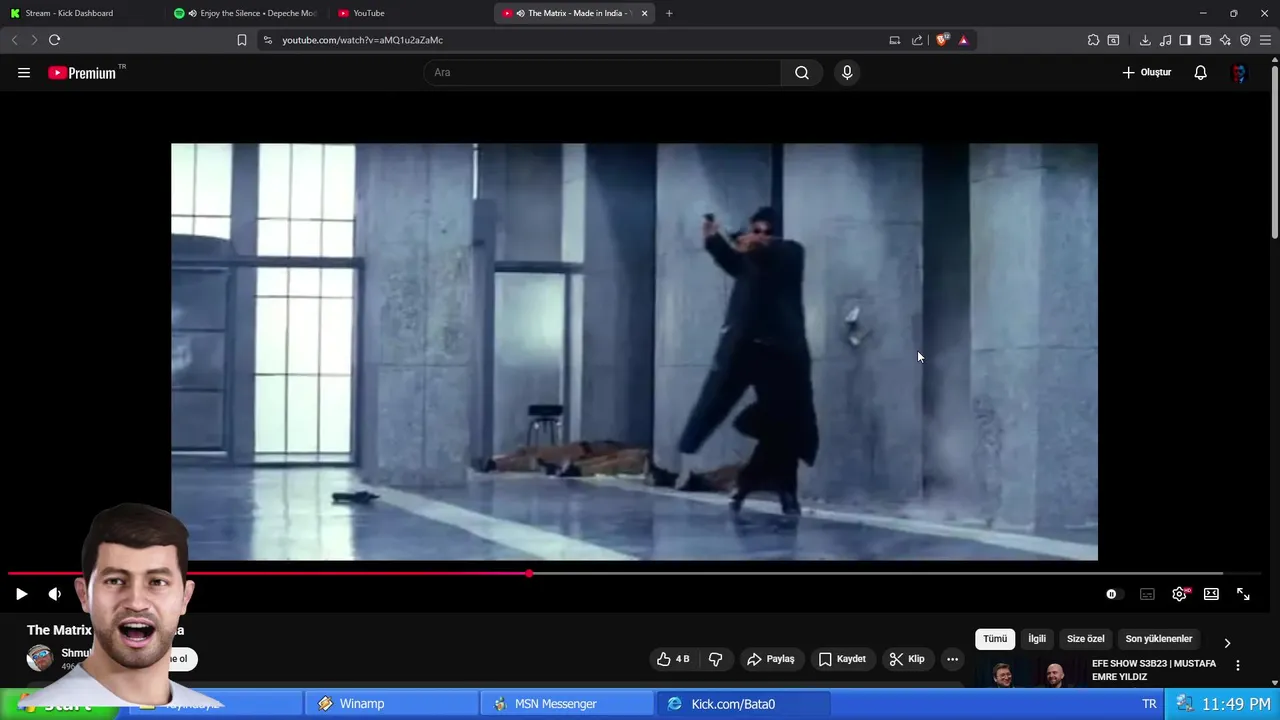1280x720 pixels.
Task: Create a clip with Klip button
Action: (907, 659)
